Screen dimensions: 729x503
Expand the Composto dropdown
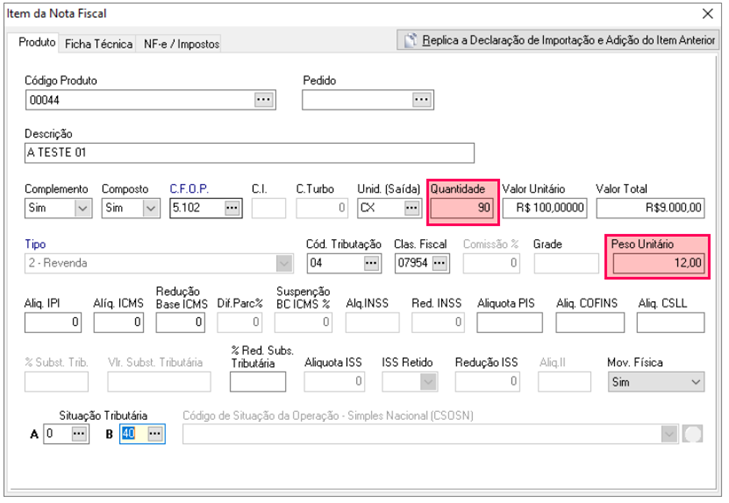tap(150, 208)
